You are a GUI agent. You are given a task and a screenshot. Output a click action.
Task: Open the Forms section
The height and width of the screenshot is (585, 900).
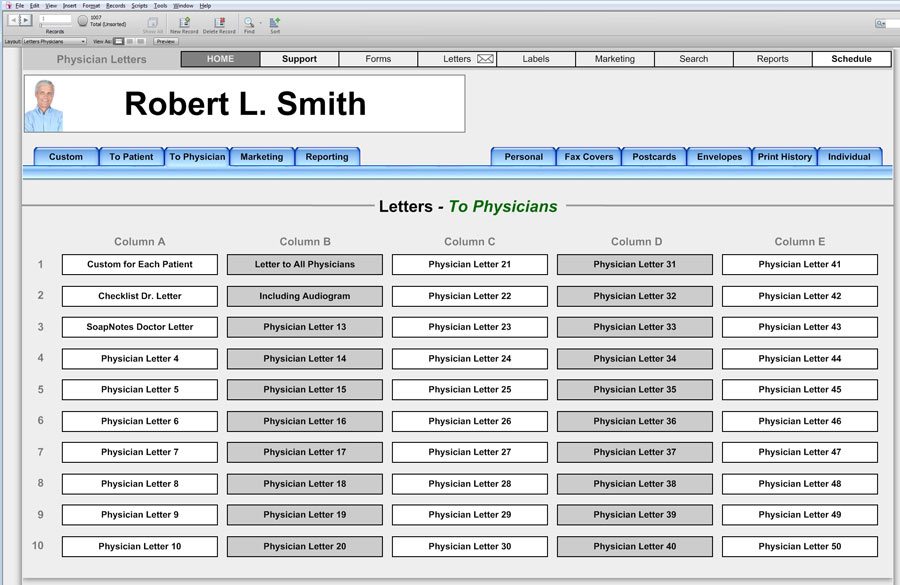point(378,59)
